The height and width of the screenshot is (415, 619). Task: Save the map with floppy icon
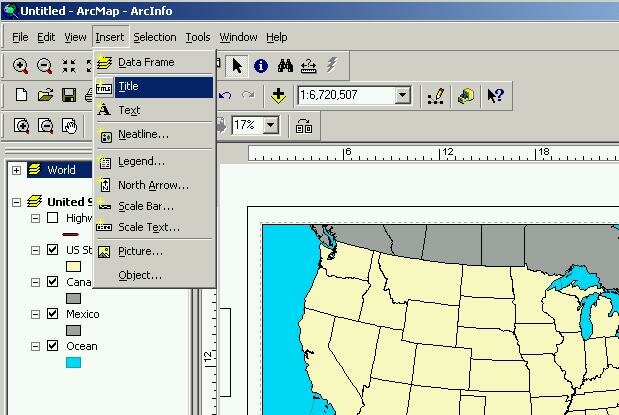tap(69, 96)
